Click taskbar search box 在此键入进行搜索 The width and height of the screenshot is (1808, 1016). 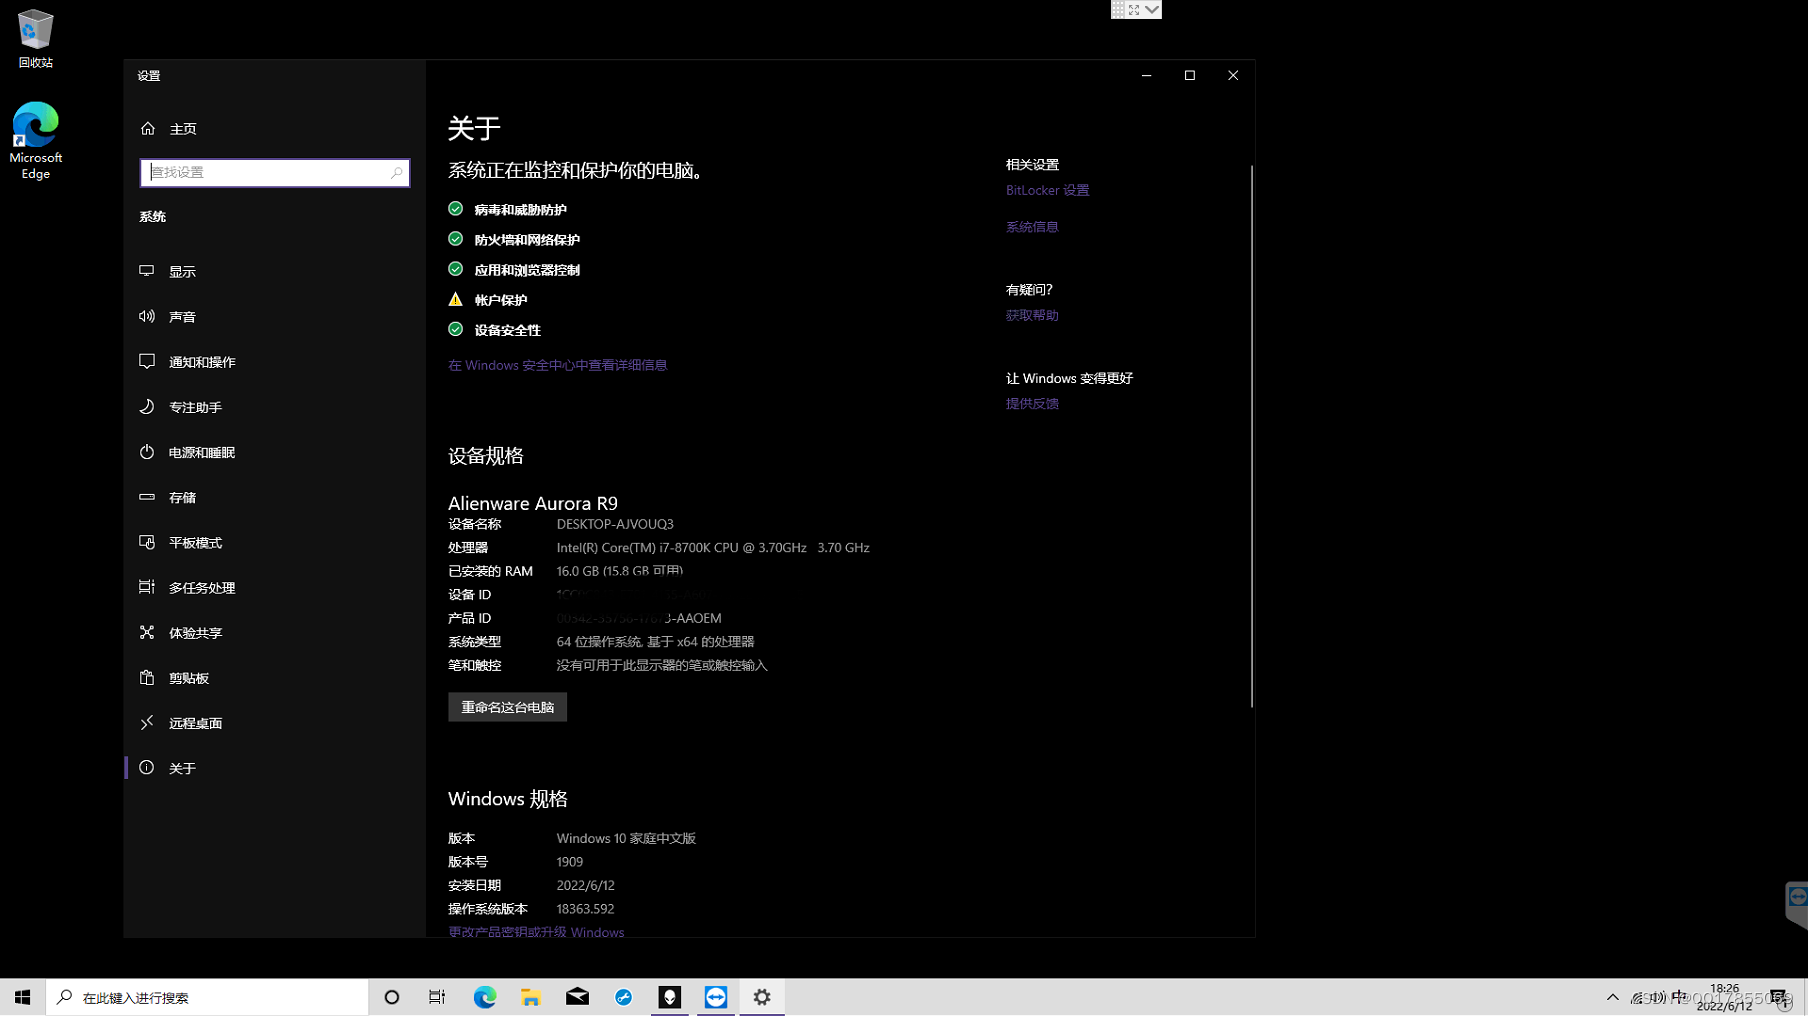[x=207, y=997]
